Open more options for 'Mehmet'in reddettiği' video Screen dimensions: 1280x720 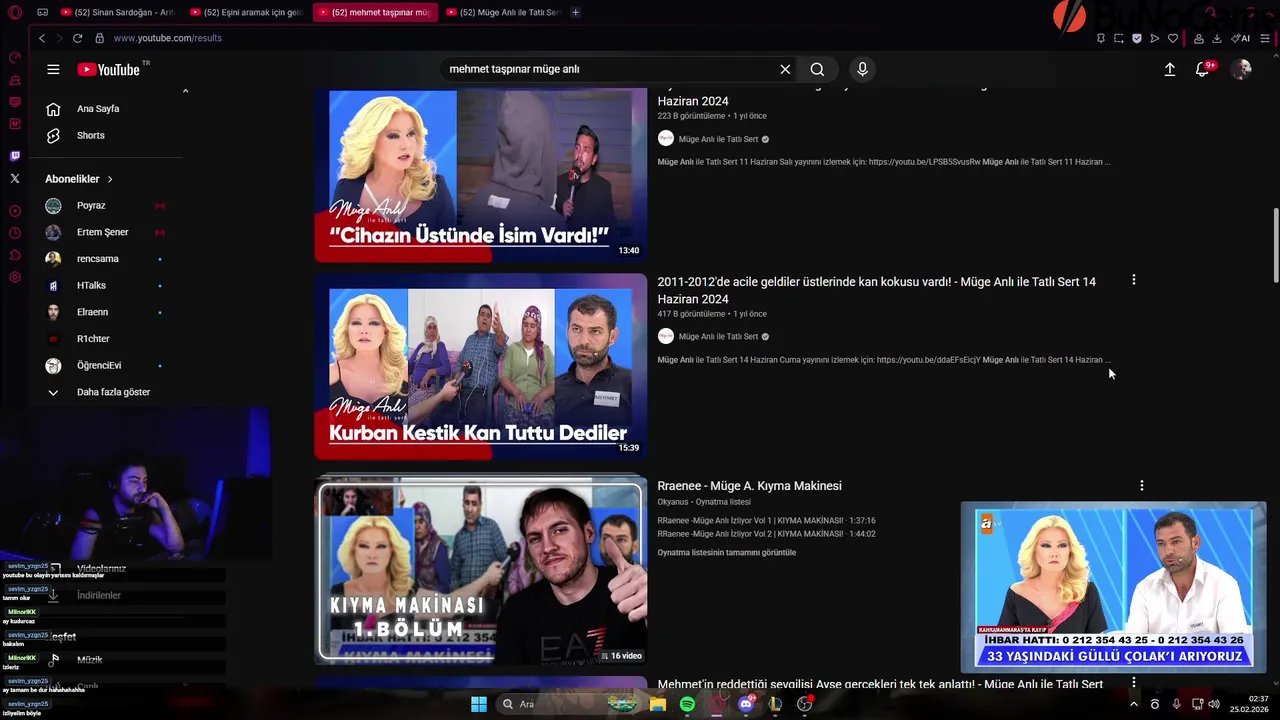click(x=1133, y=682)
